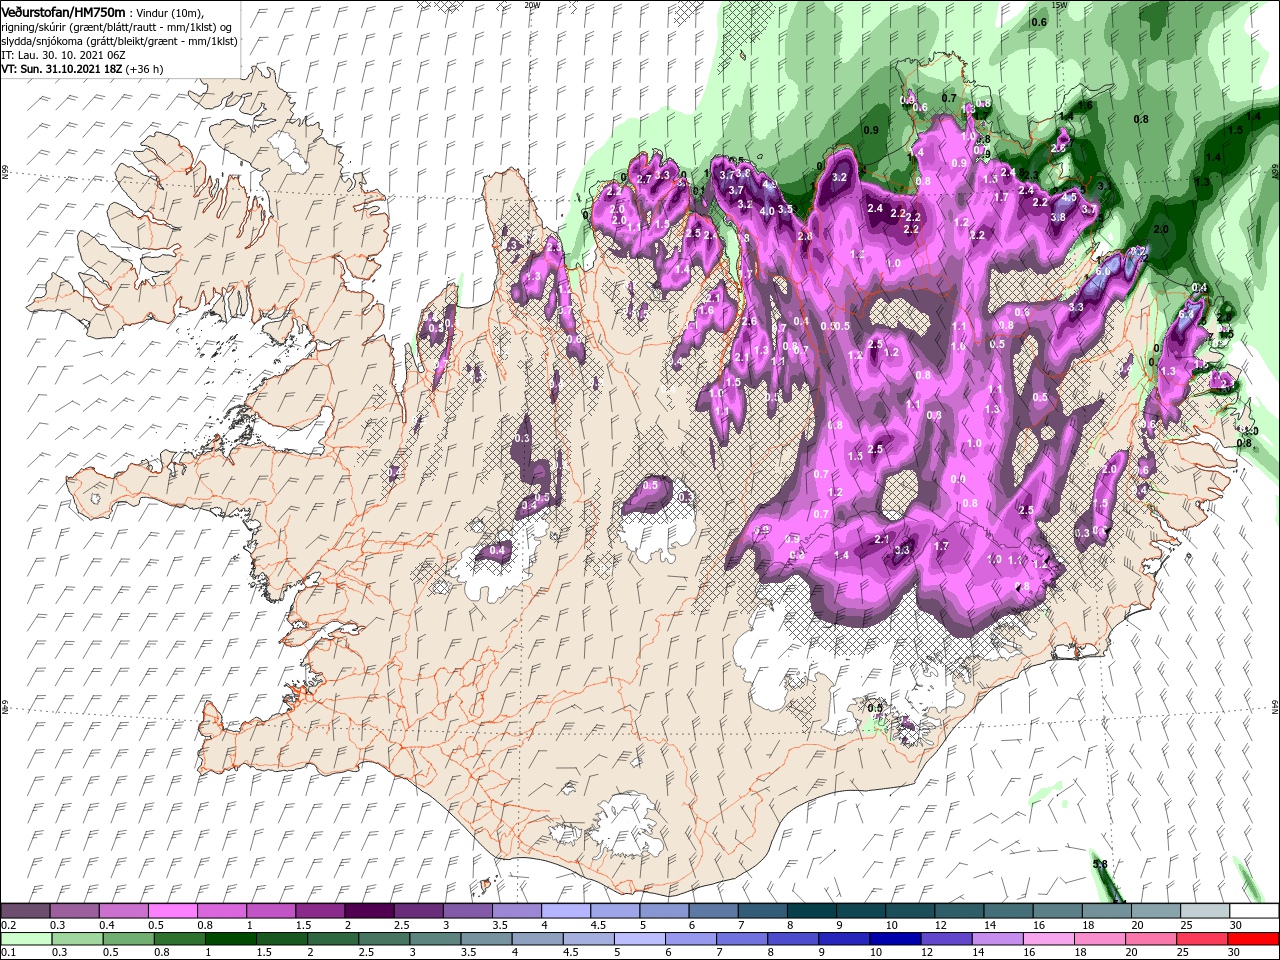Image resolution: width=1280 pixels, height=960 pixels.
Task: Click the upper-row swatch starting at 16
Action: click(1057, 911)
